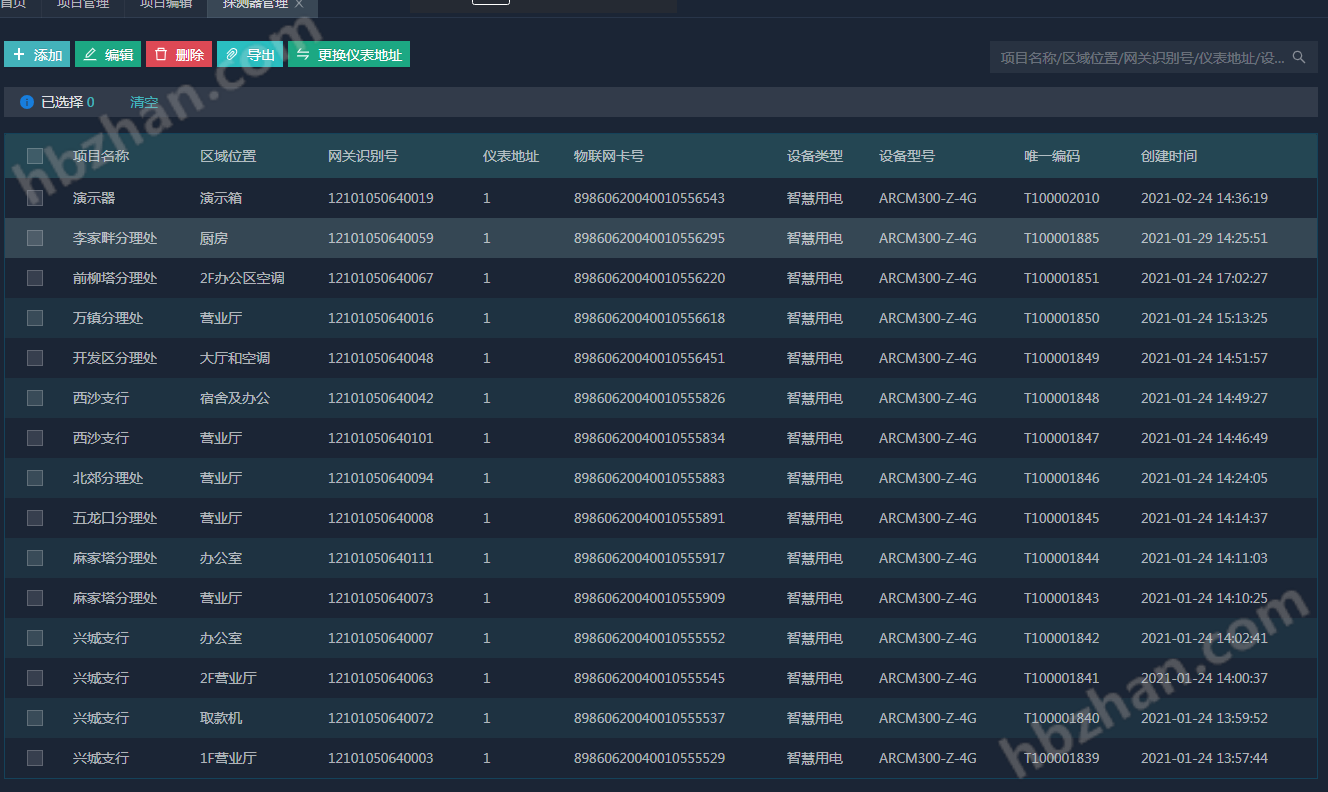Click the 创建时间 column header

pyautogui.click(x=1168, y=156)
